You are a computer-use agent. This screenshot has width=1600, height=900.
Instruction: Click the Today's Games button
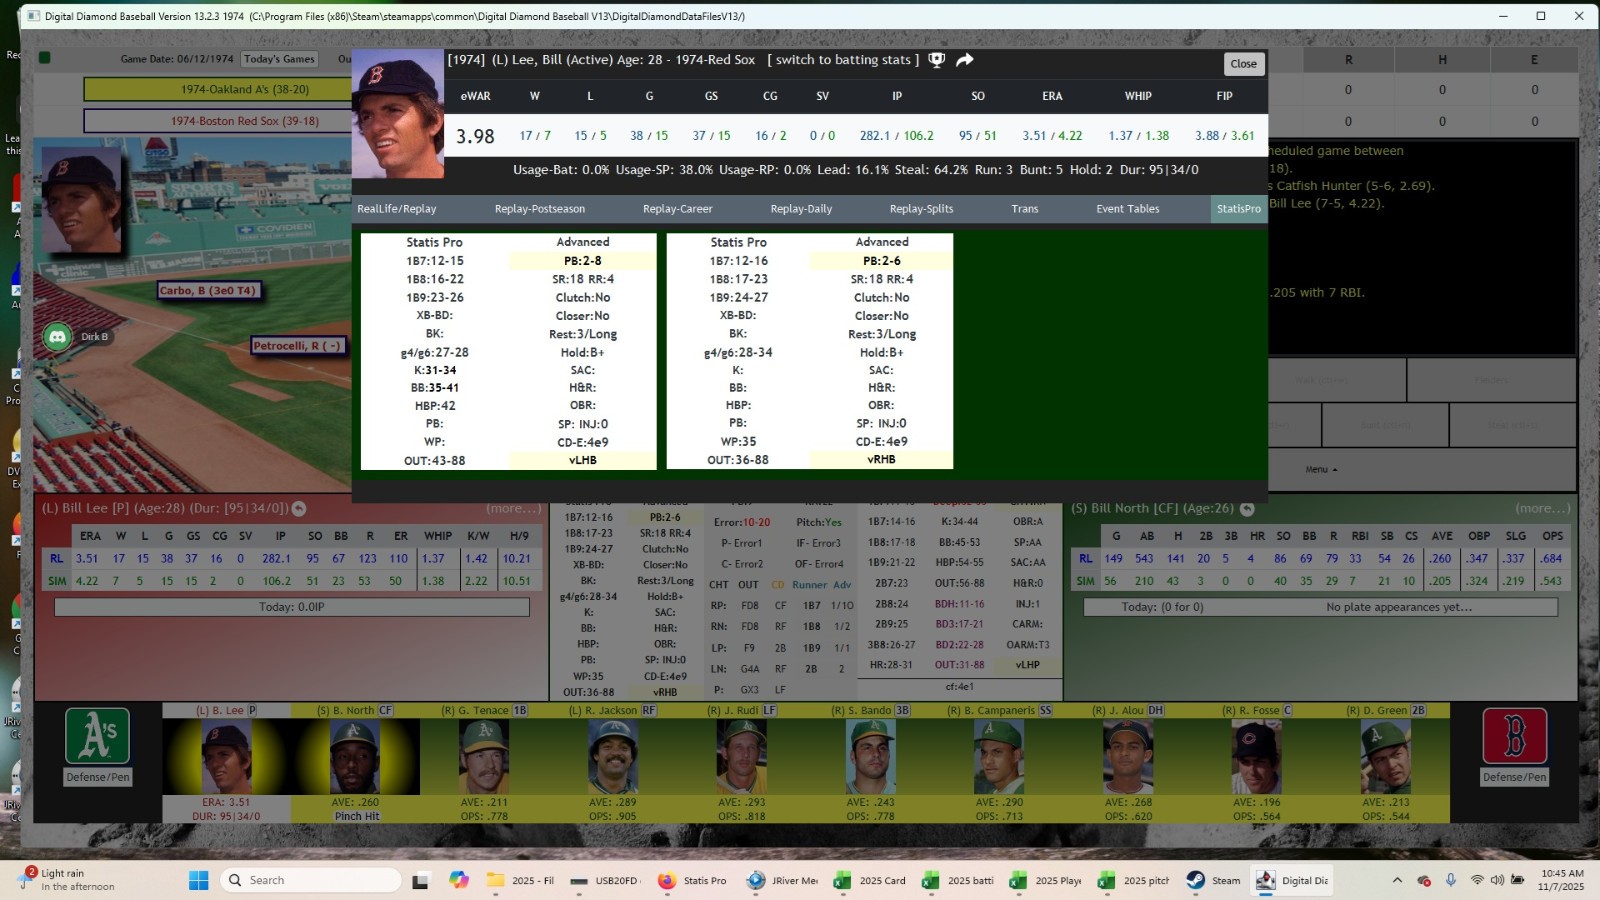279,59
